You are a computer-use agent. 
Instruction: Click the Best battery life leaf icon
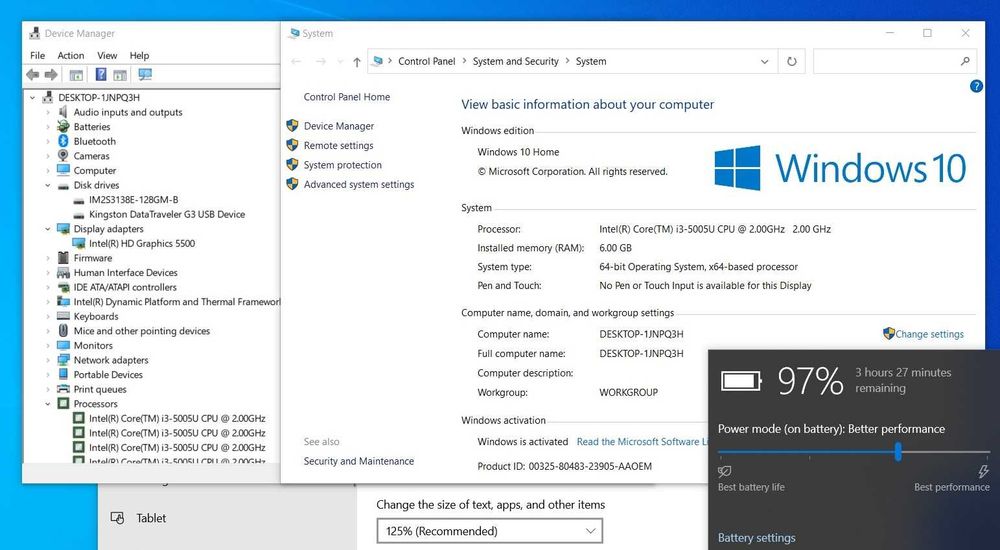724,472
